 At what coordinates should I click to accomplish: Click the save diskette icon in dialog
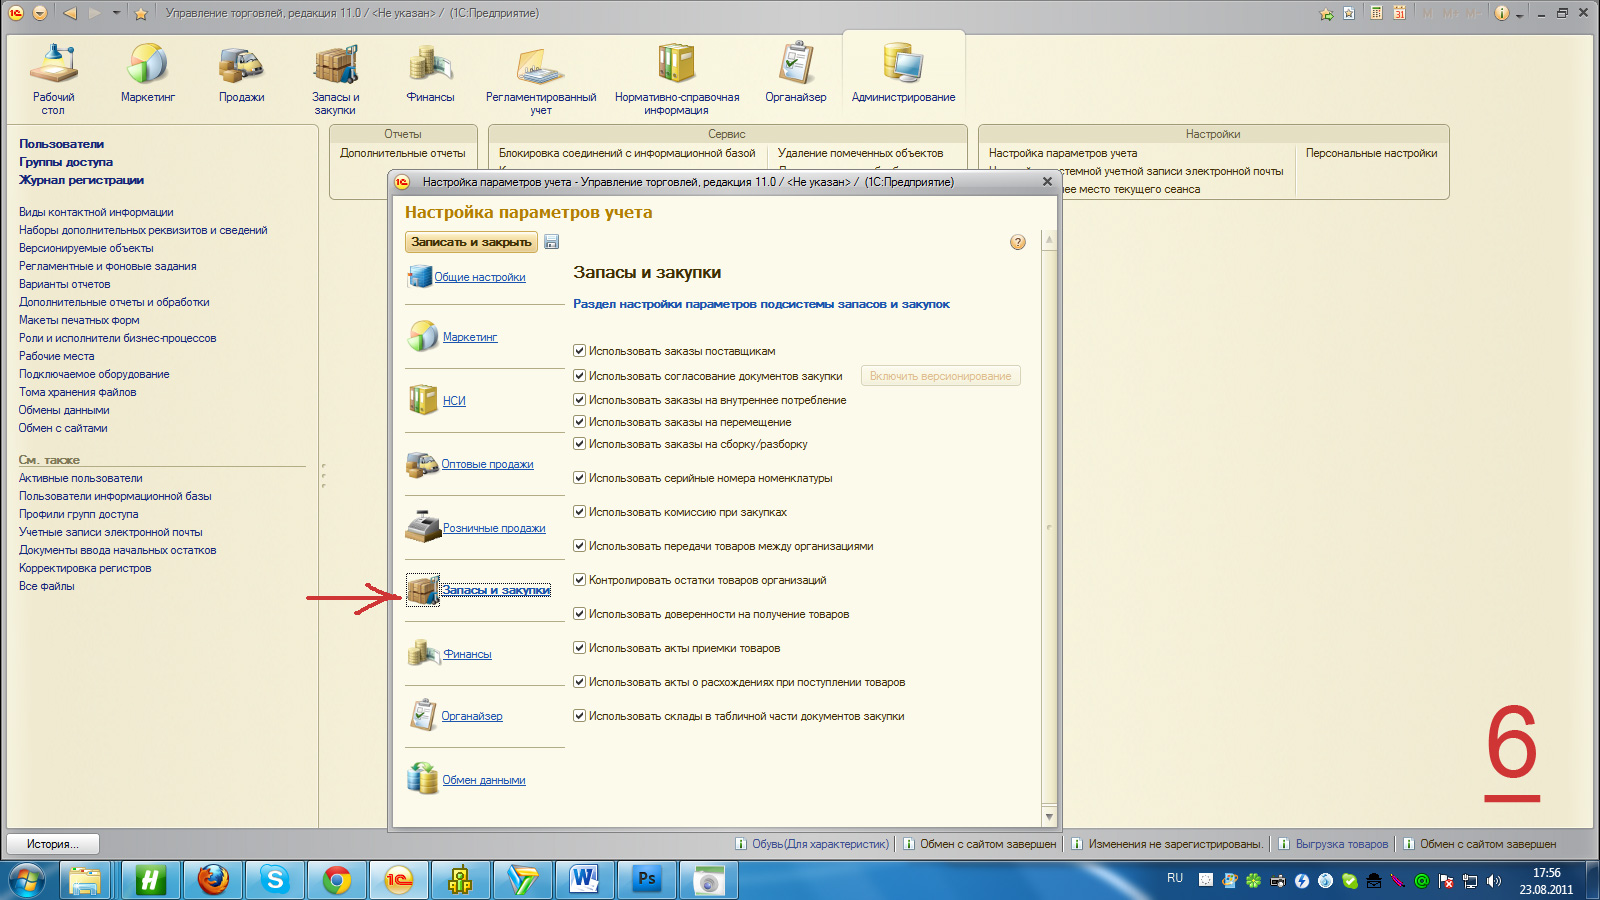pos(552,242)
